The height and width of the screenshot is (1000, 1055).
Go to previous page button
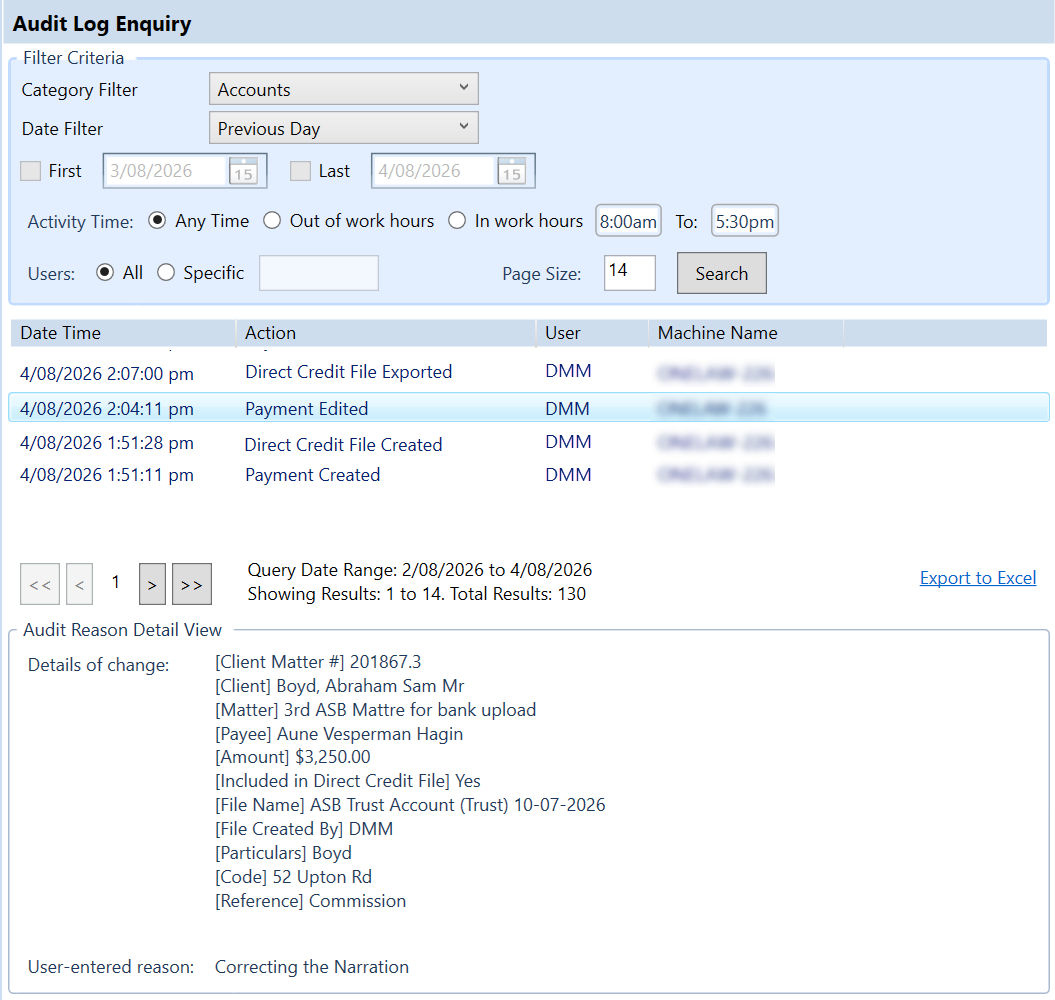tap(79, 584)
